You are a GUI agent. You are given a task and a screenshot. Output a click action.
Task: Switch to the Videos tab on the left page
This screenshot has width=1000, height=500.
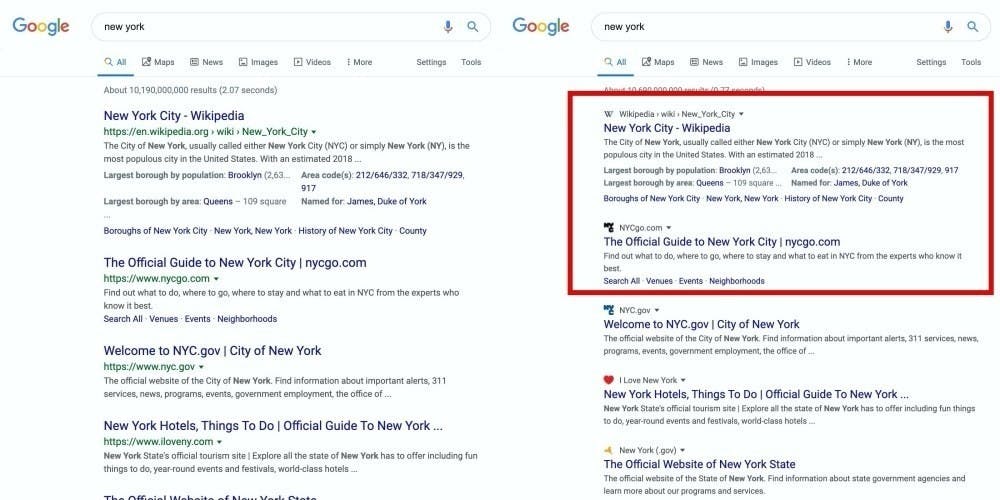pyautogui.click(x=312, y=62)
